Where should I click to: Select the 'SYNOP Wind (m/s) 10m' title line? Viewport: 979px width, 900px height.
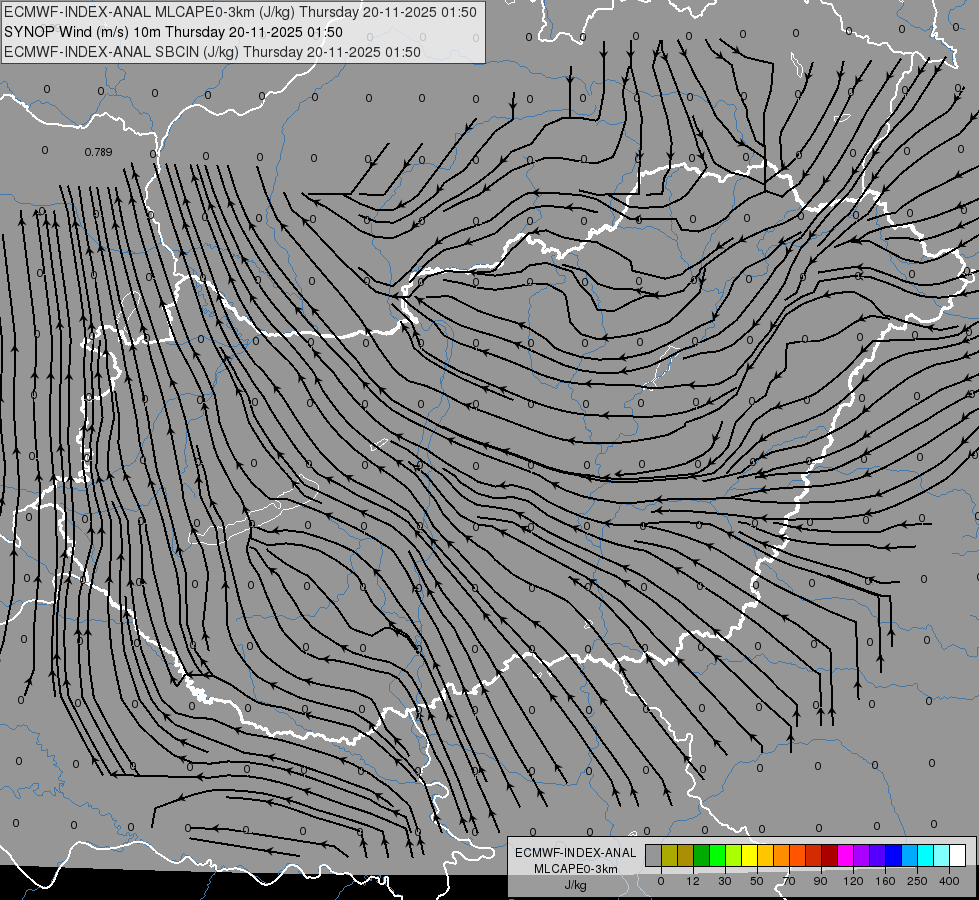pos(173,32)
